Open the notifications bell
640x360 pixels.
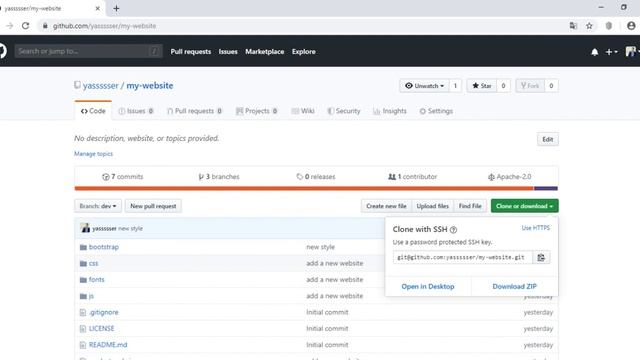point(595,52)
